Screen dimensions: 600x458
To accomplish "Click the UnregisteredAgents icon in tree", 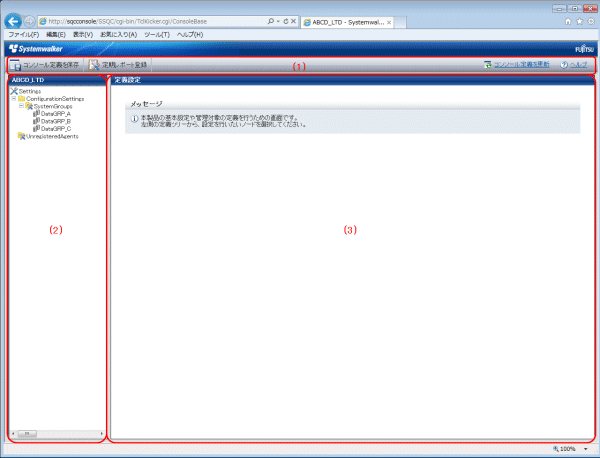I will coord(21,136).
